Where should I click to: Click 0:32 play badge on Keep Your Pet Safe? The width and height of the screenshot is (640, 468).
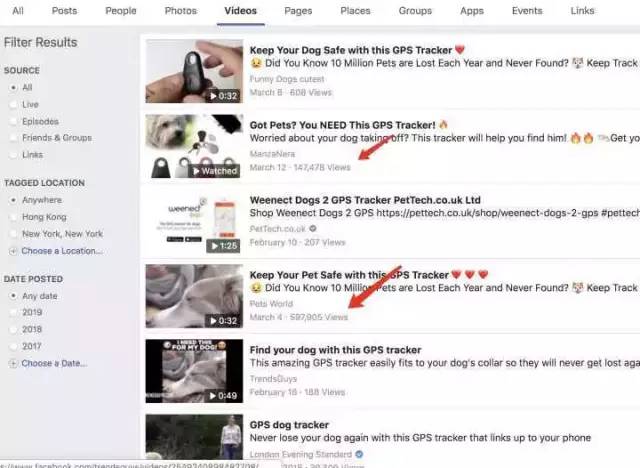pyautogui.click(x=223, y=321)
